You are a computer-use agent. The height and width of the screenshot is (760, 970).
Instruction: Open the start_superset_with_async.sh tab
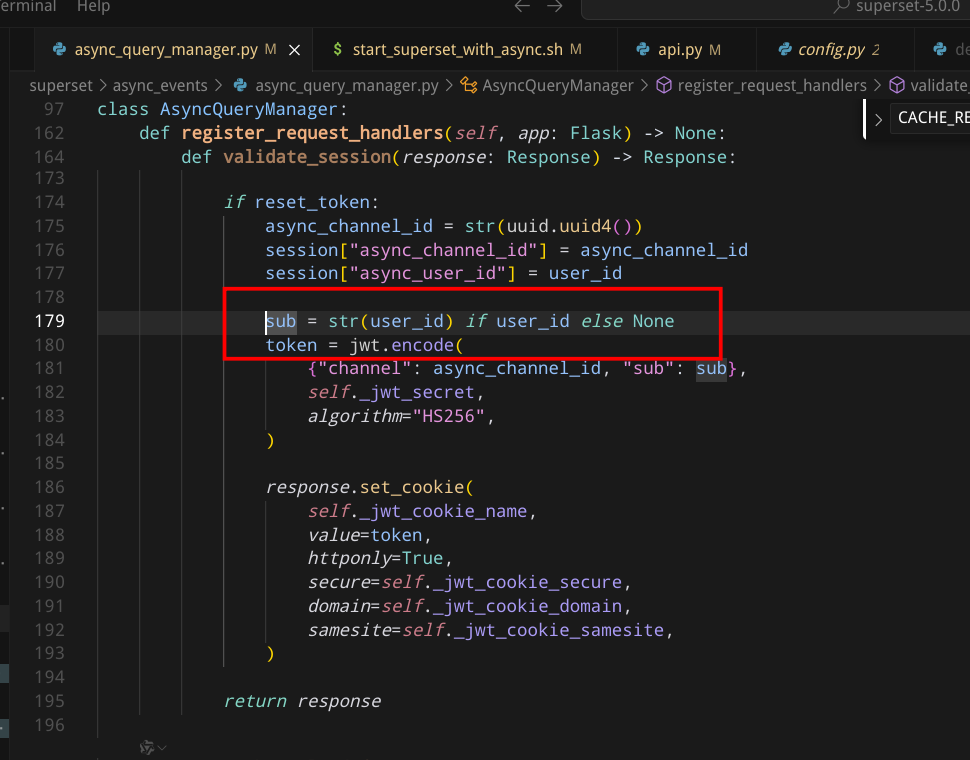click(458, 49)
